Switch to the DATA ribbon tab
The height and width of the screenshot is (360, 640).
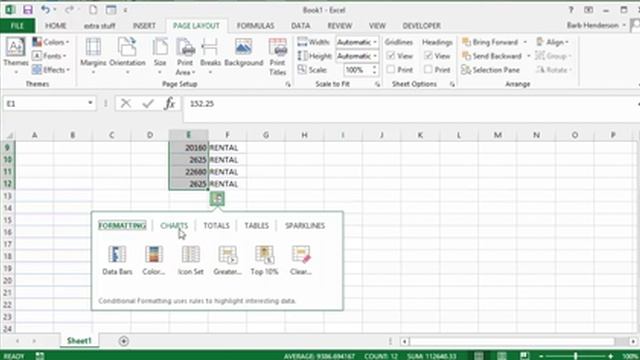(300, 26)
